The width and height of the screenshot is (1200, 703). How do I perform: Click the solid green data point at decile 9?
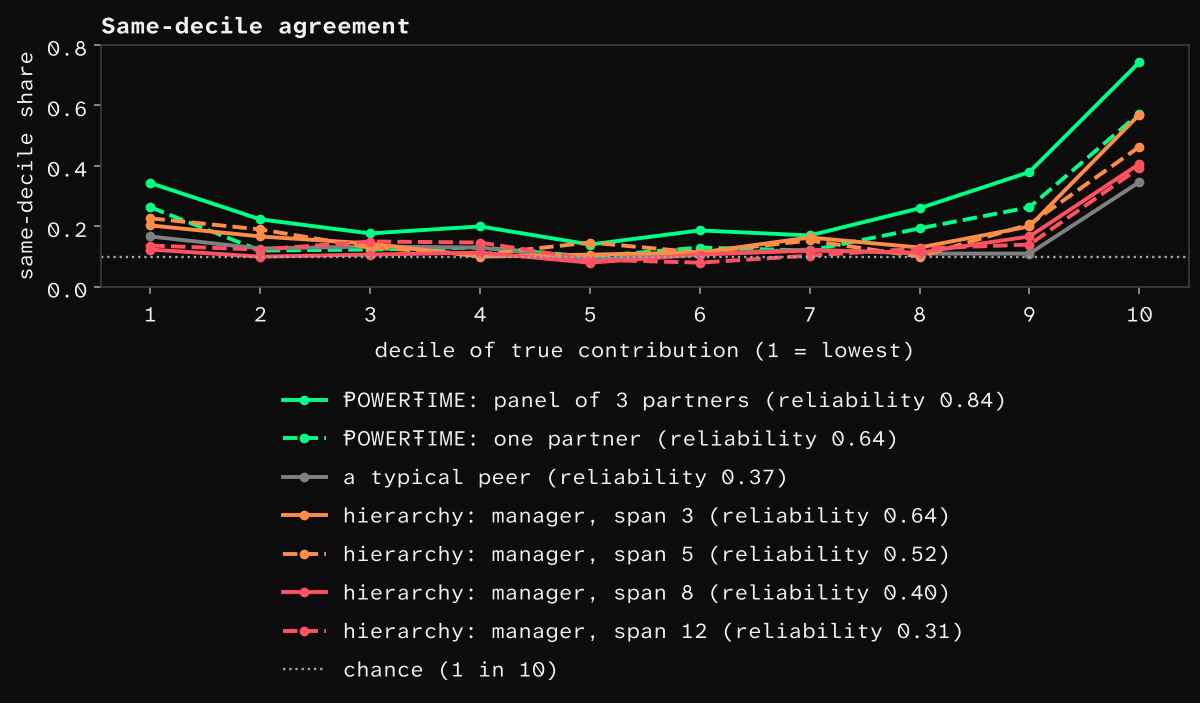pos(1029,172)
